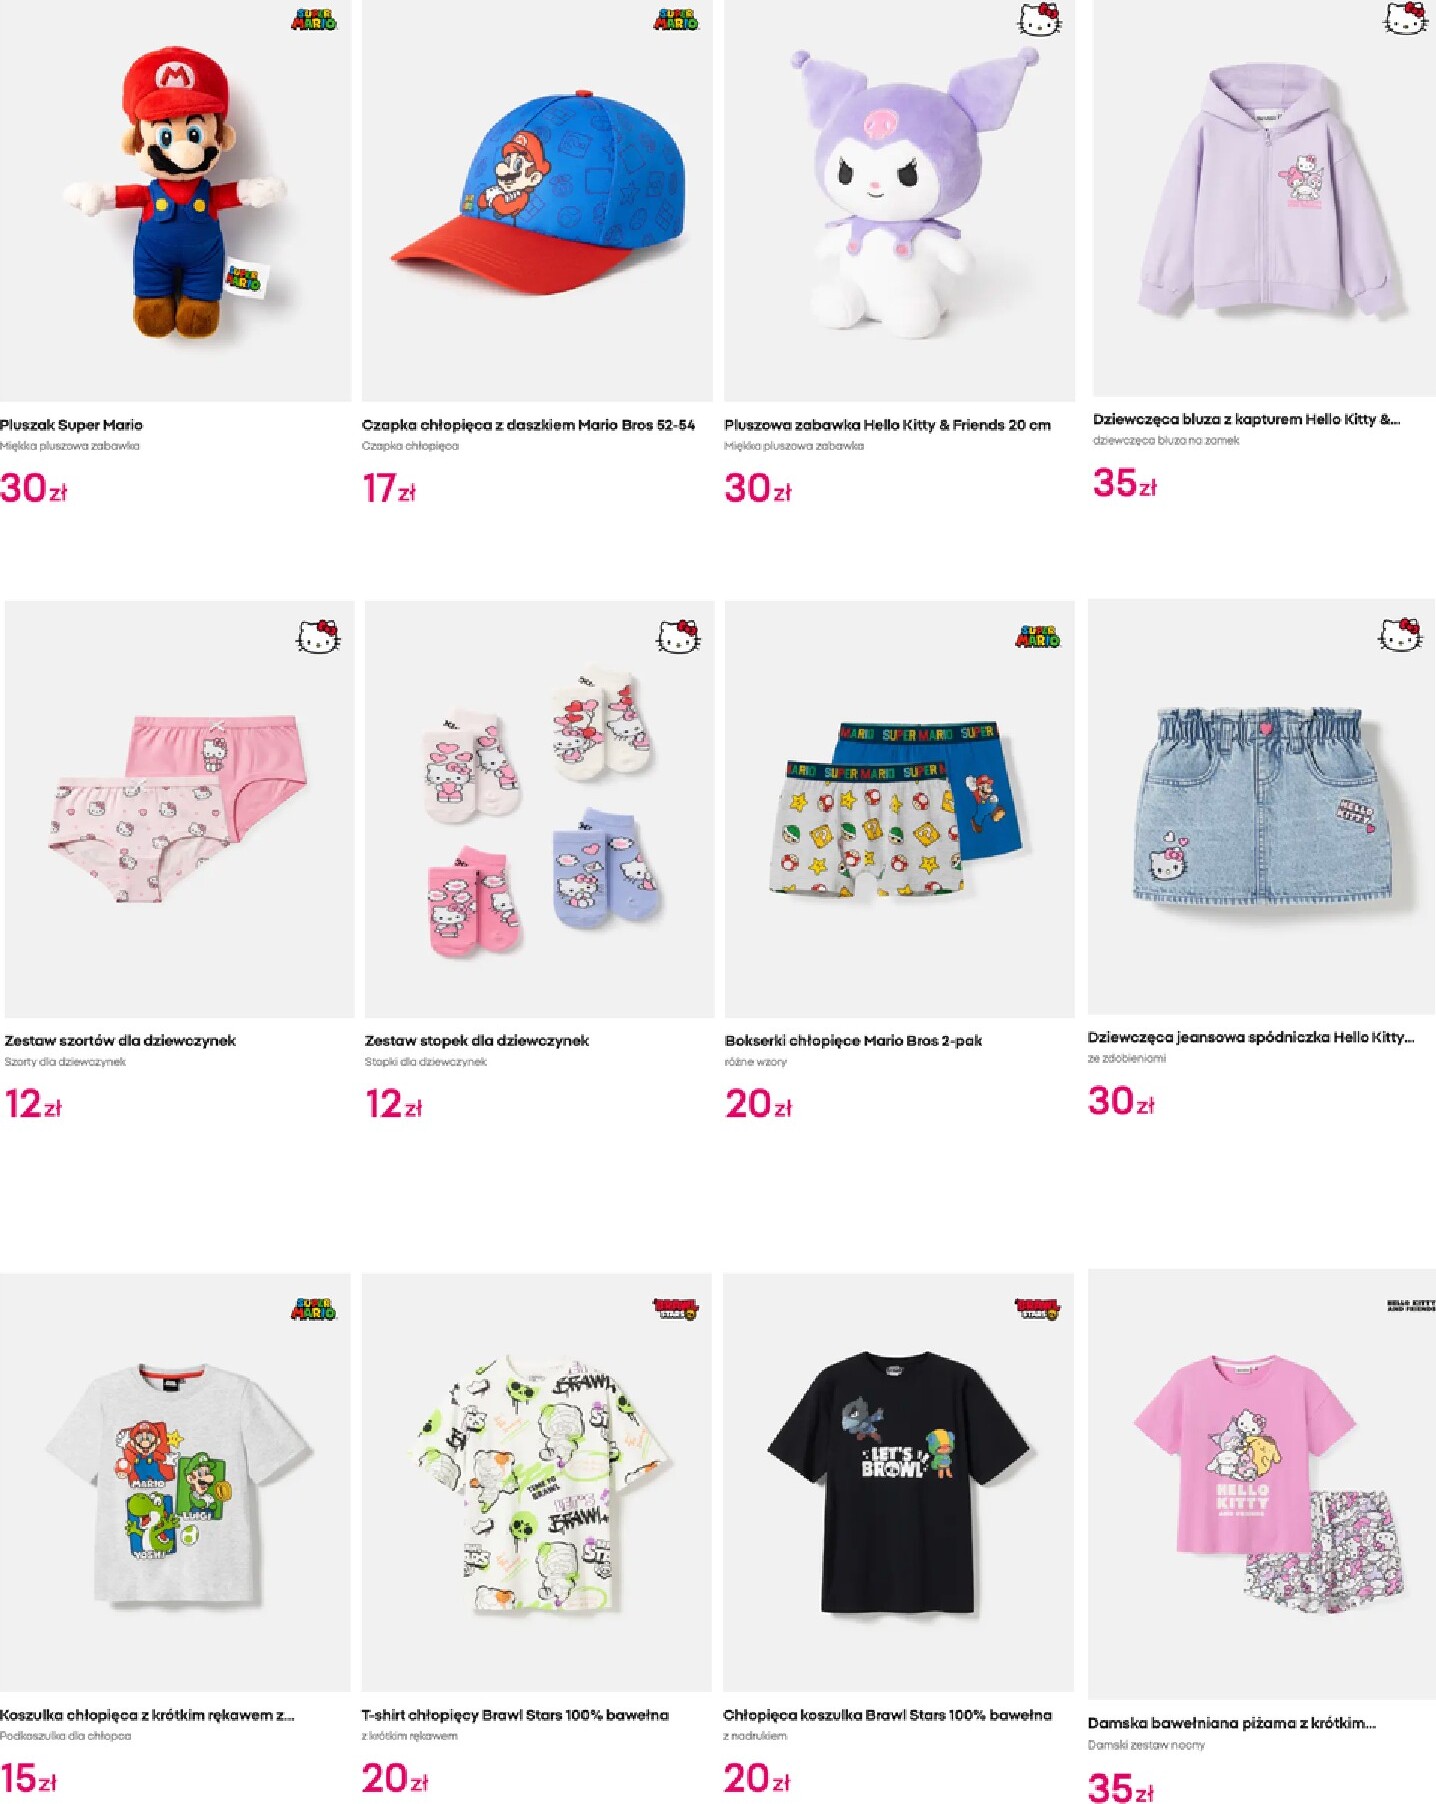Select the grey Mario Luigi Yoshi T-shirt image
This screenshot has width=1436, height=1804.
[x=175, y=1482]
